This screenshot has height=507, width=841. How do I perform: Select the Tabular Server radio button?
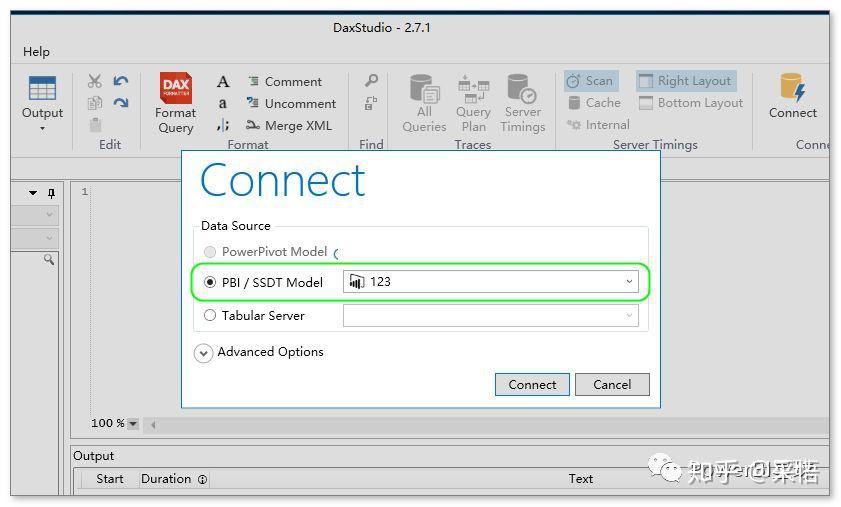tap(210, 315)
